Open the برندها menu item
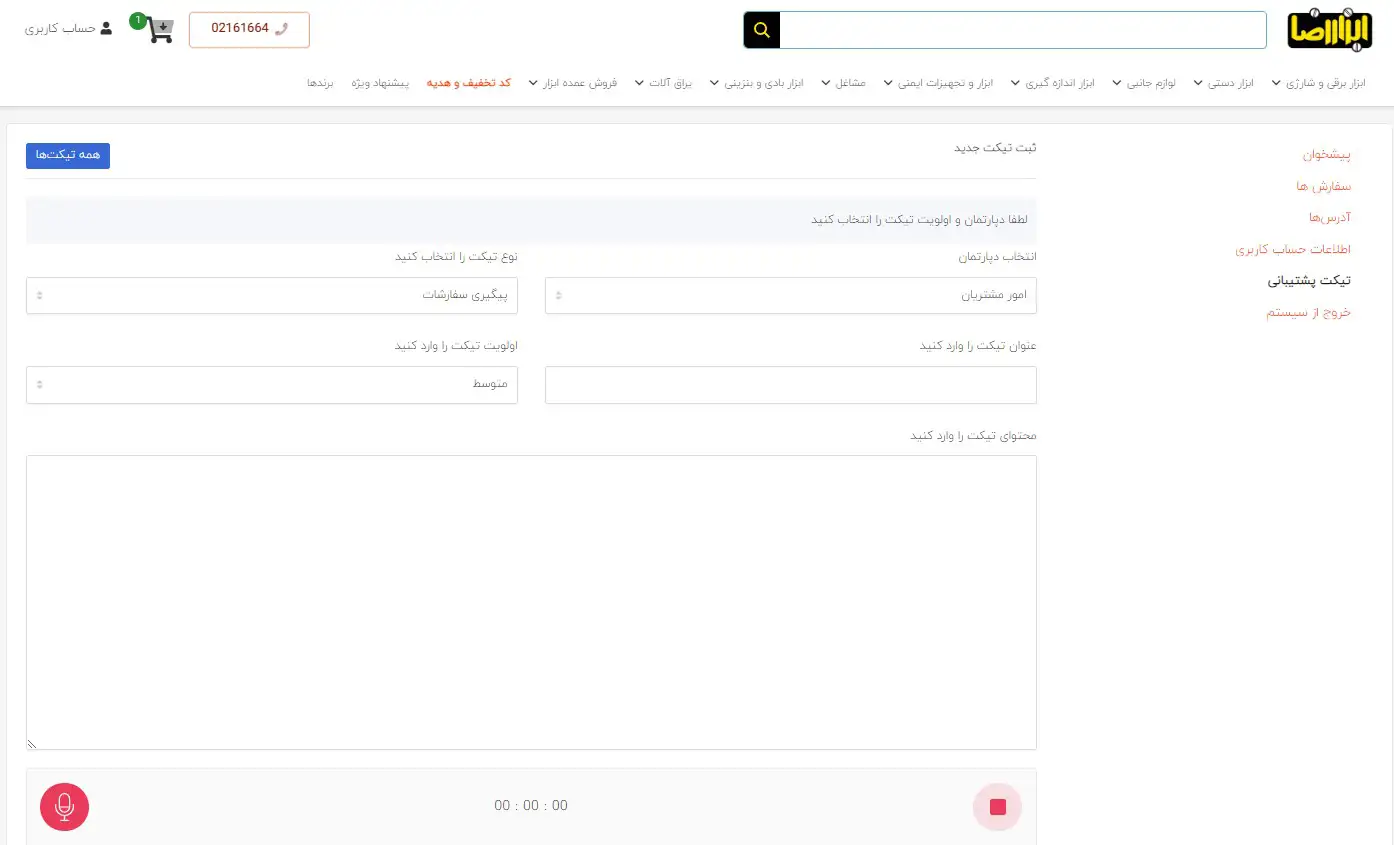 [320, 83]
